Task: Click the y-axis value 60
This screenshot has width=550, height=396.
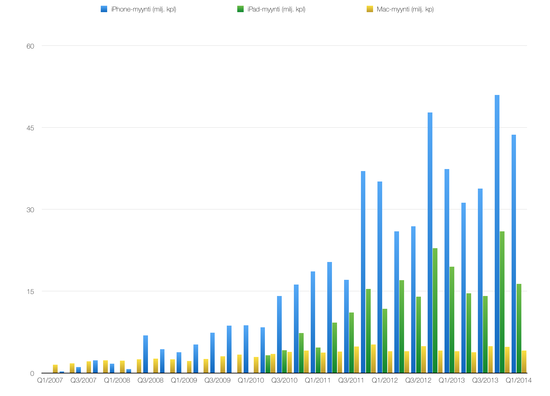Action: [30, 46]
